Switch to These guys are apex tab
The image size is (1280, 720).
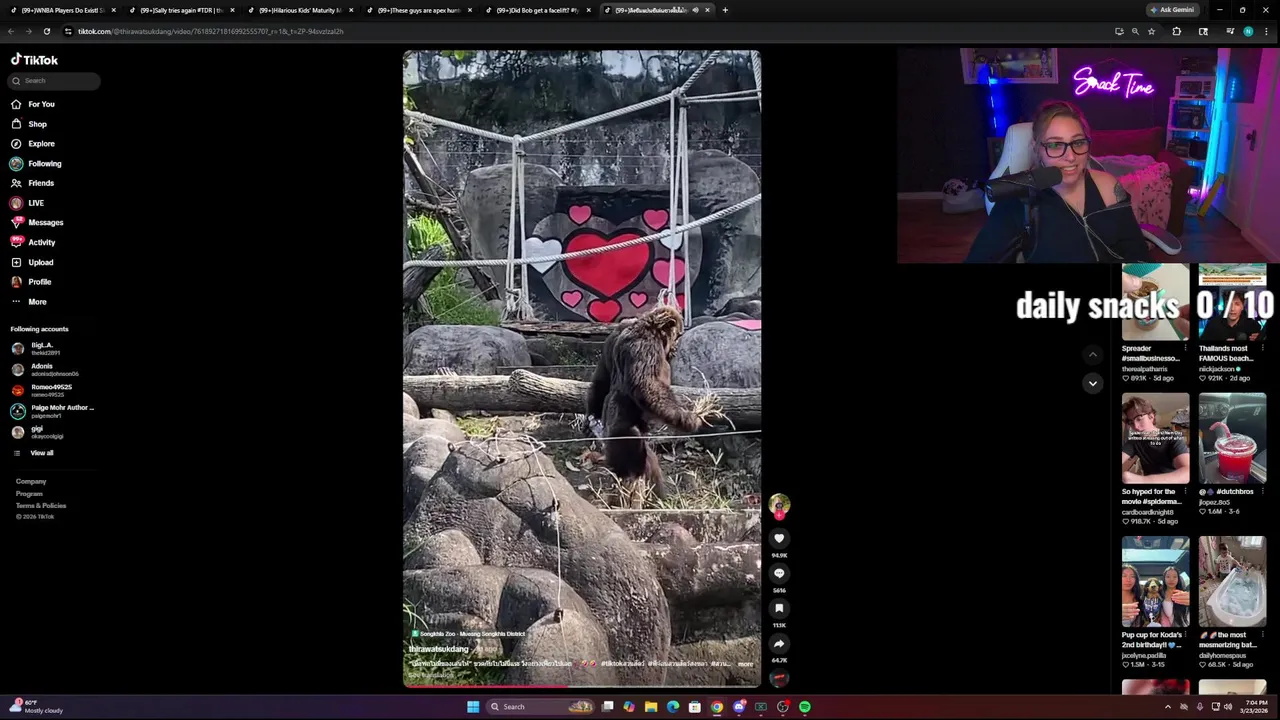(418, 10)
